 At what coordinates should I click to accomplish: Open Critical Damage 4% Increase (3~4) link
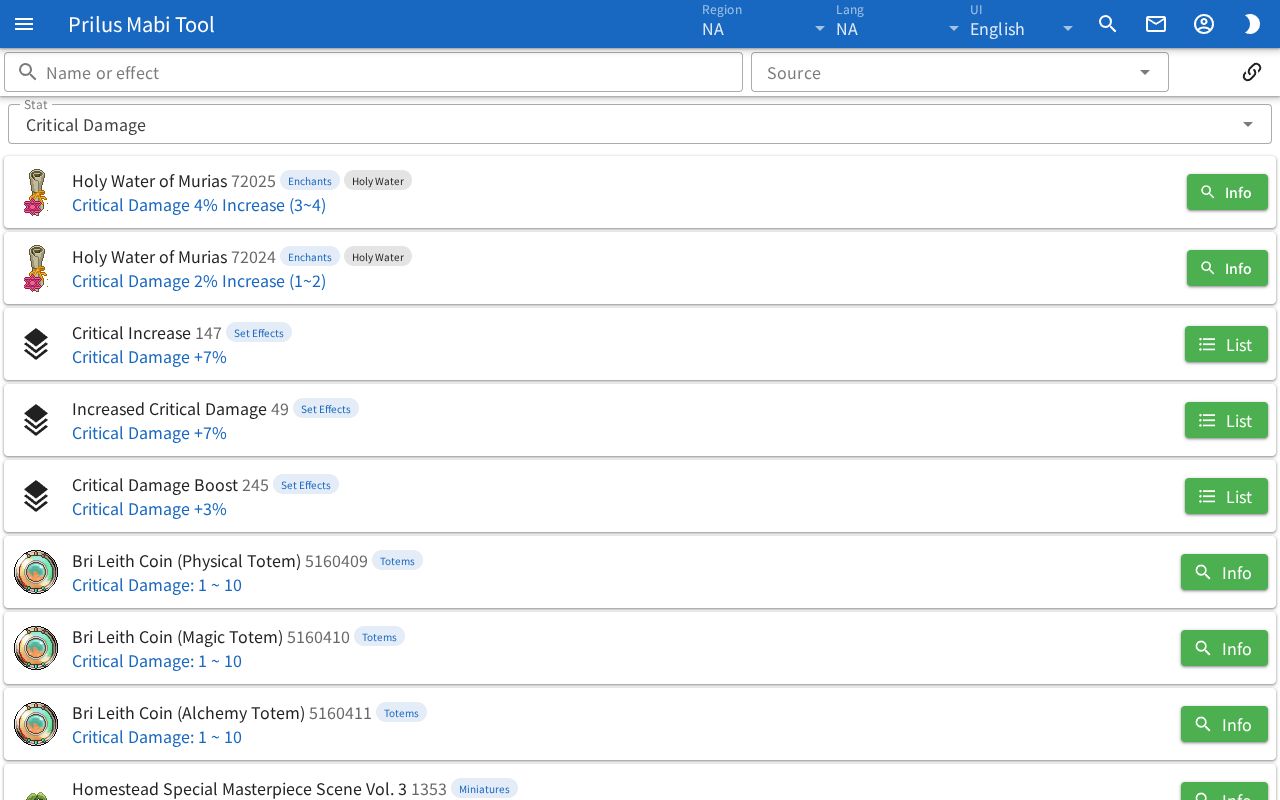(x=199, y=205)
